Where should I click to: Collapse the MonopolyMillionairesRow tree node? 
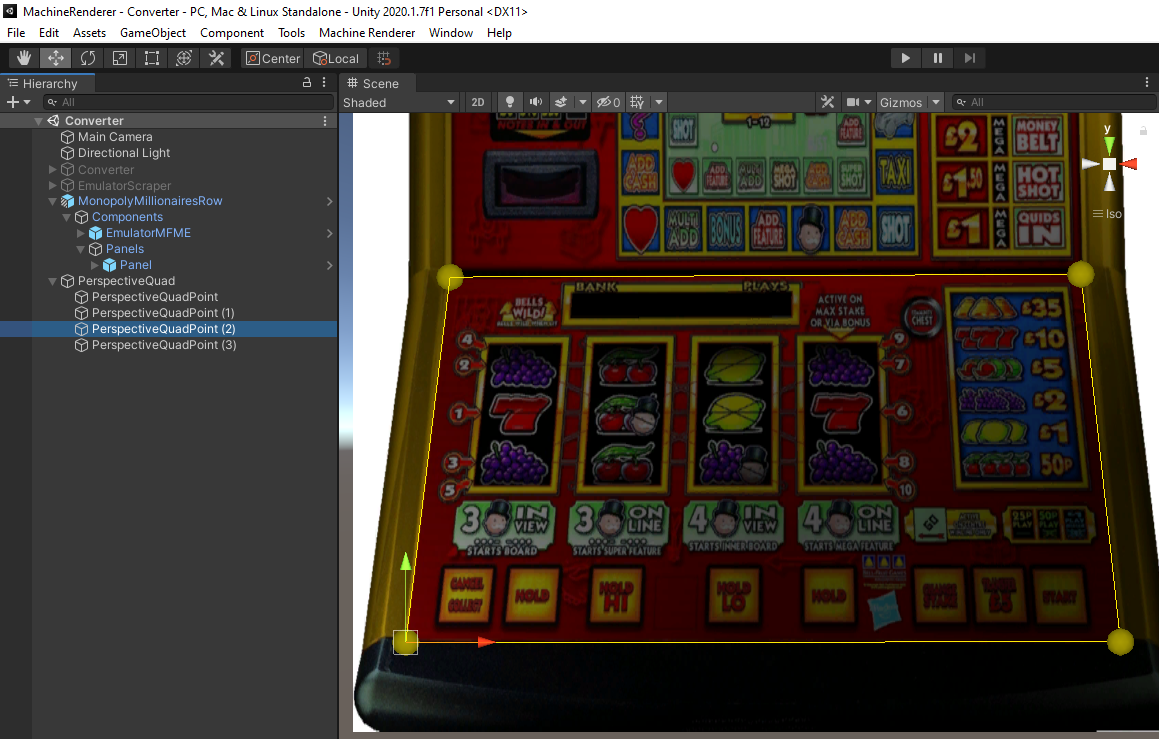point(53,201)
